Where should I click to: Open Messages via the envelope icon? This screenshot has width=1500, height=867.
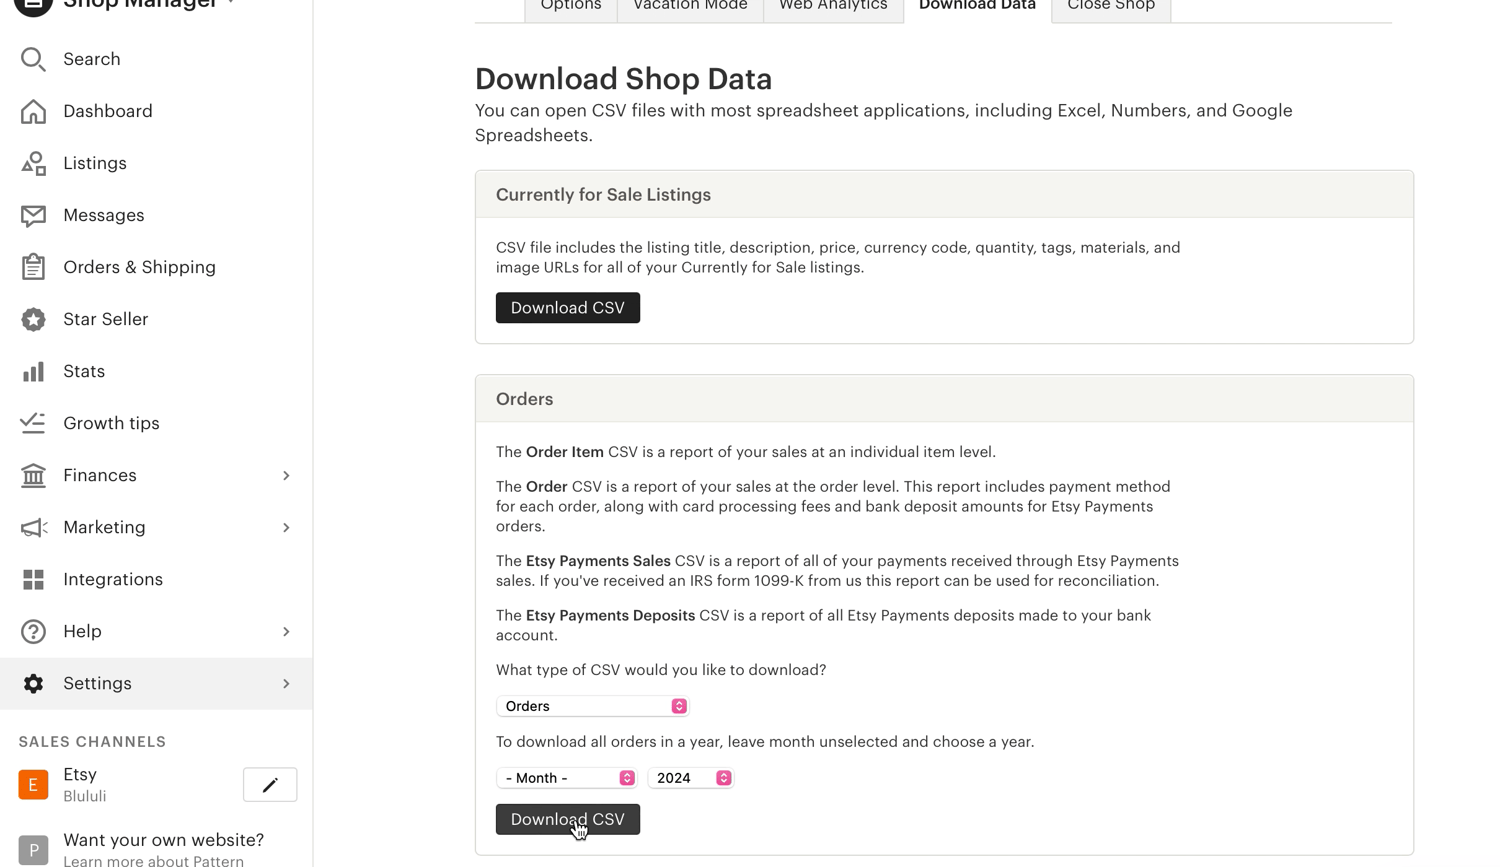[33, 215]
